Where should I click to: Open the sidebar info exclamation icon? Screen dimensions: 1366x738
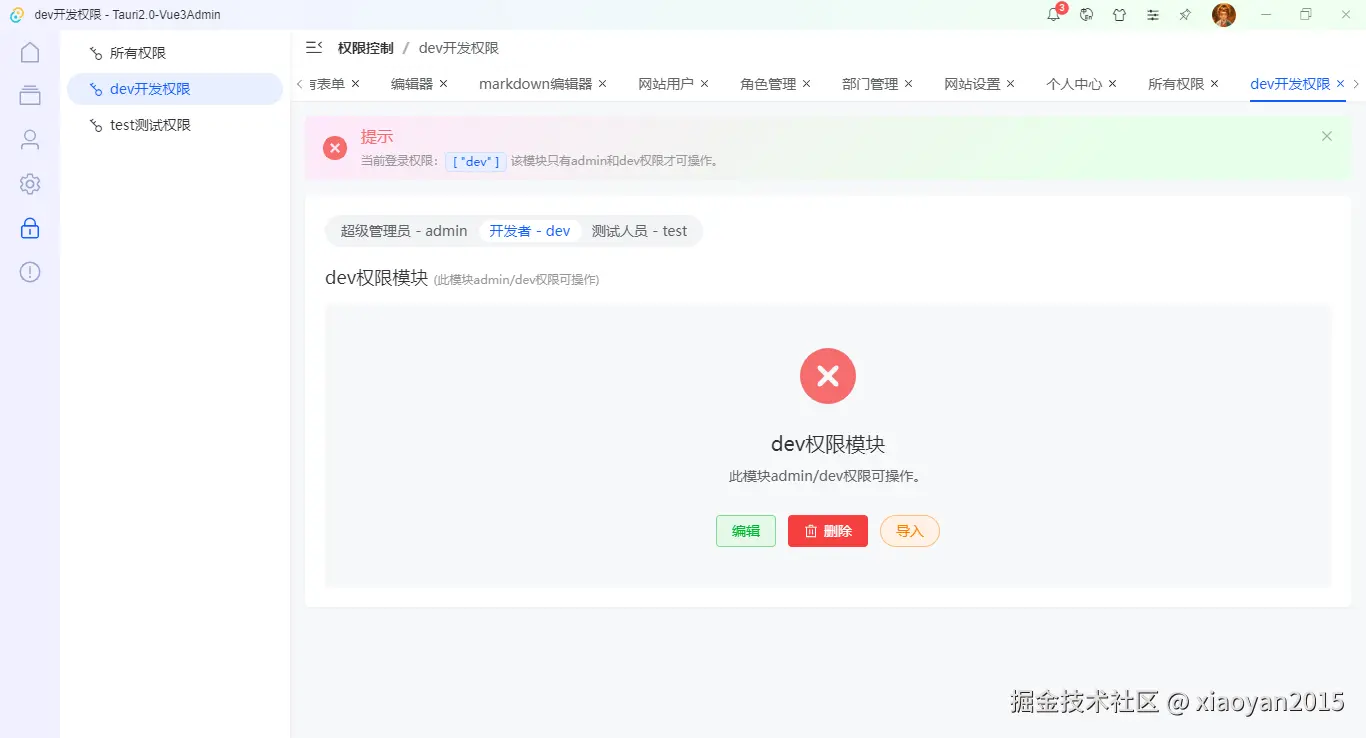click(x=30, y=272)
